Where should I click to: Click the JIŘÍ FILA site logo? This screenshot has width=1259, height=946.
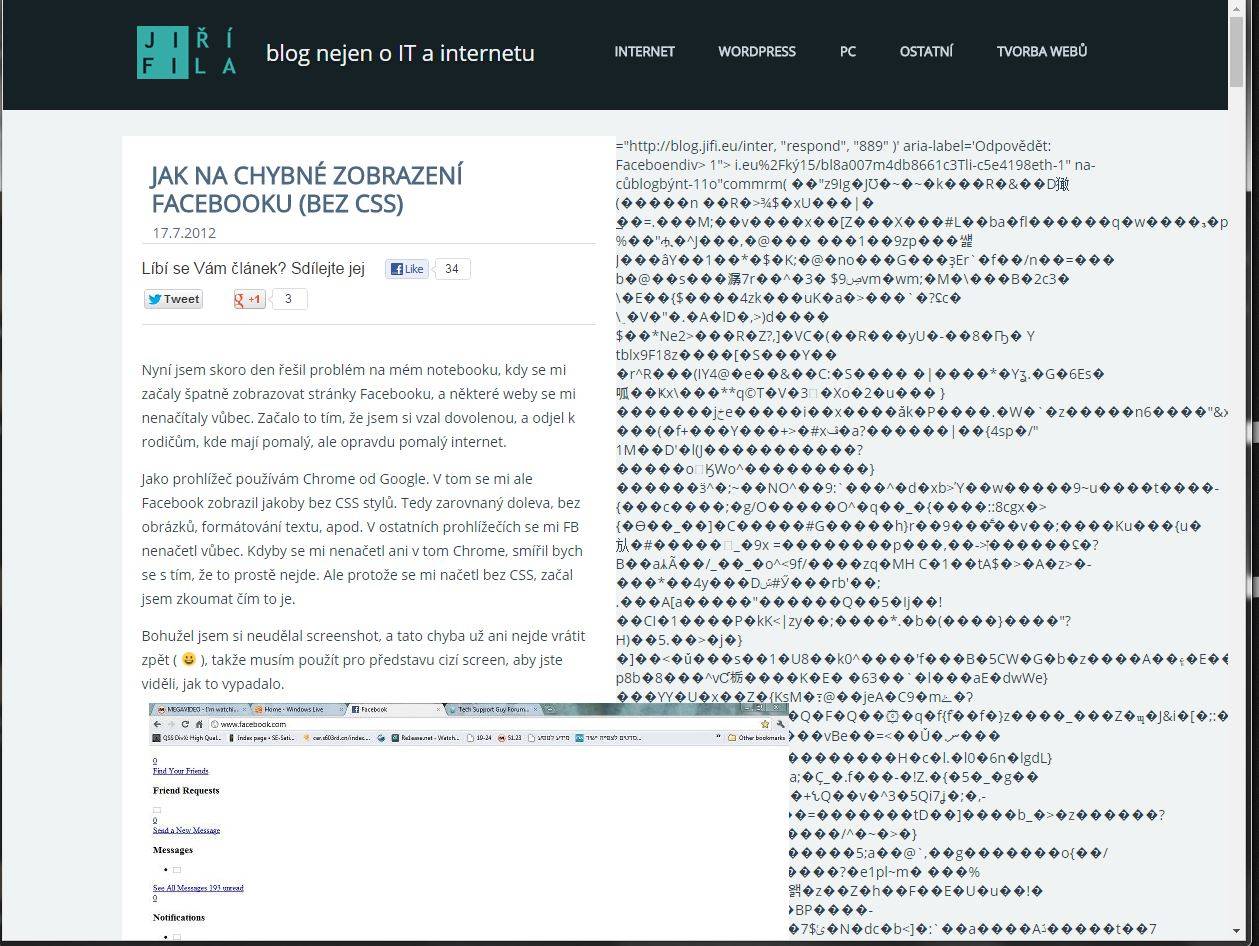[x=187, y=52]
